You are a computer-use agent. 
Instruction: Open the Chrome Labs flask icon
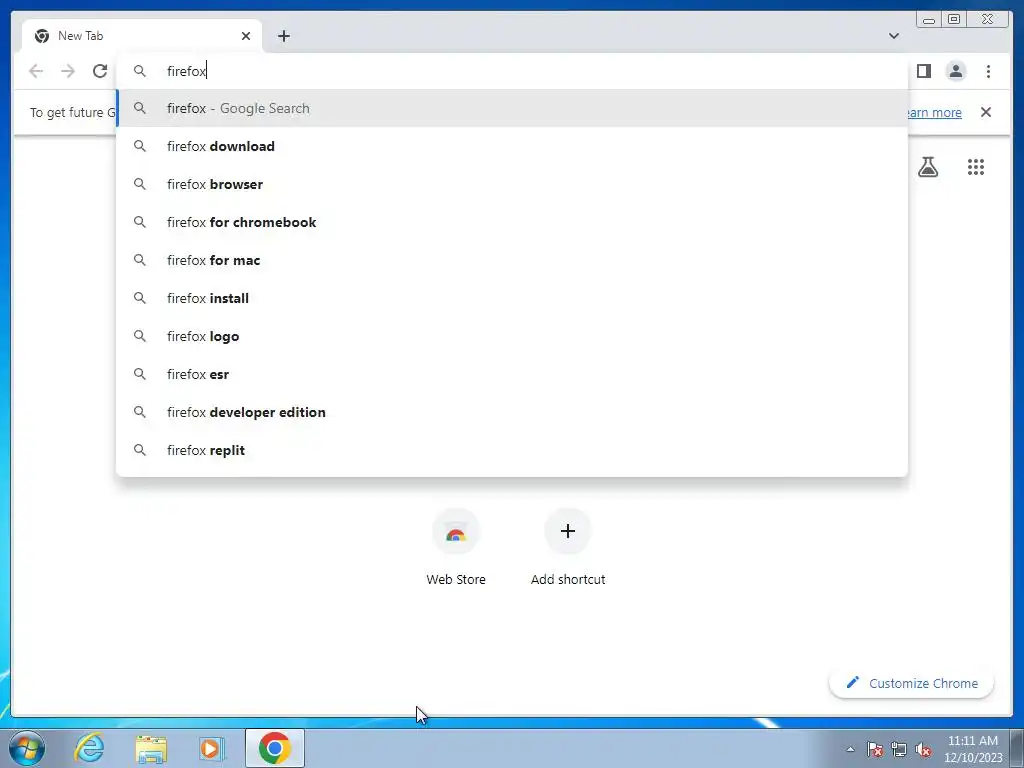tap(928, 167)
